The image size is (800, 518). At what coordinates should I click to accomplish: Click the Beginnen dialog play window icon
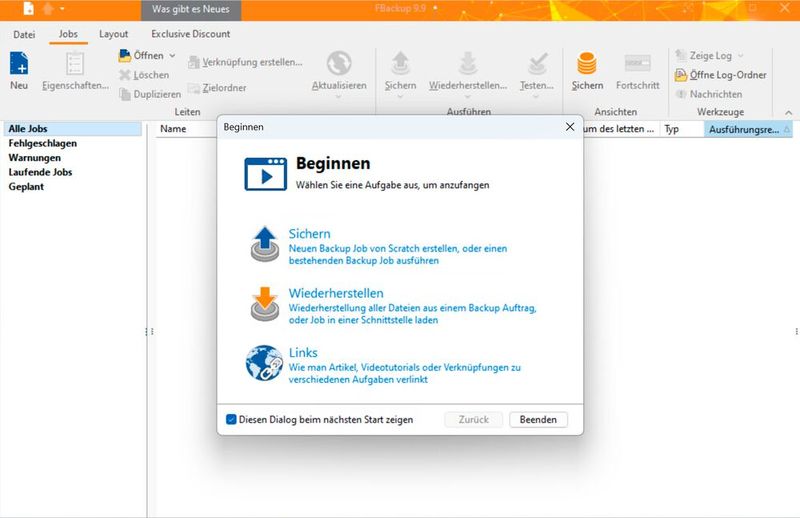[x=265, y=174]
